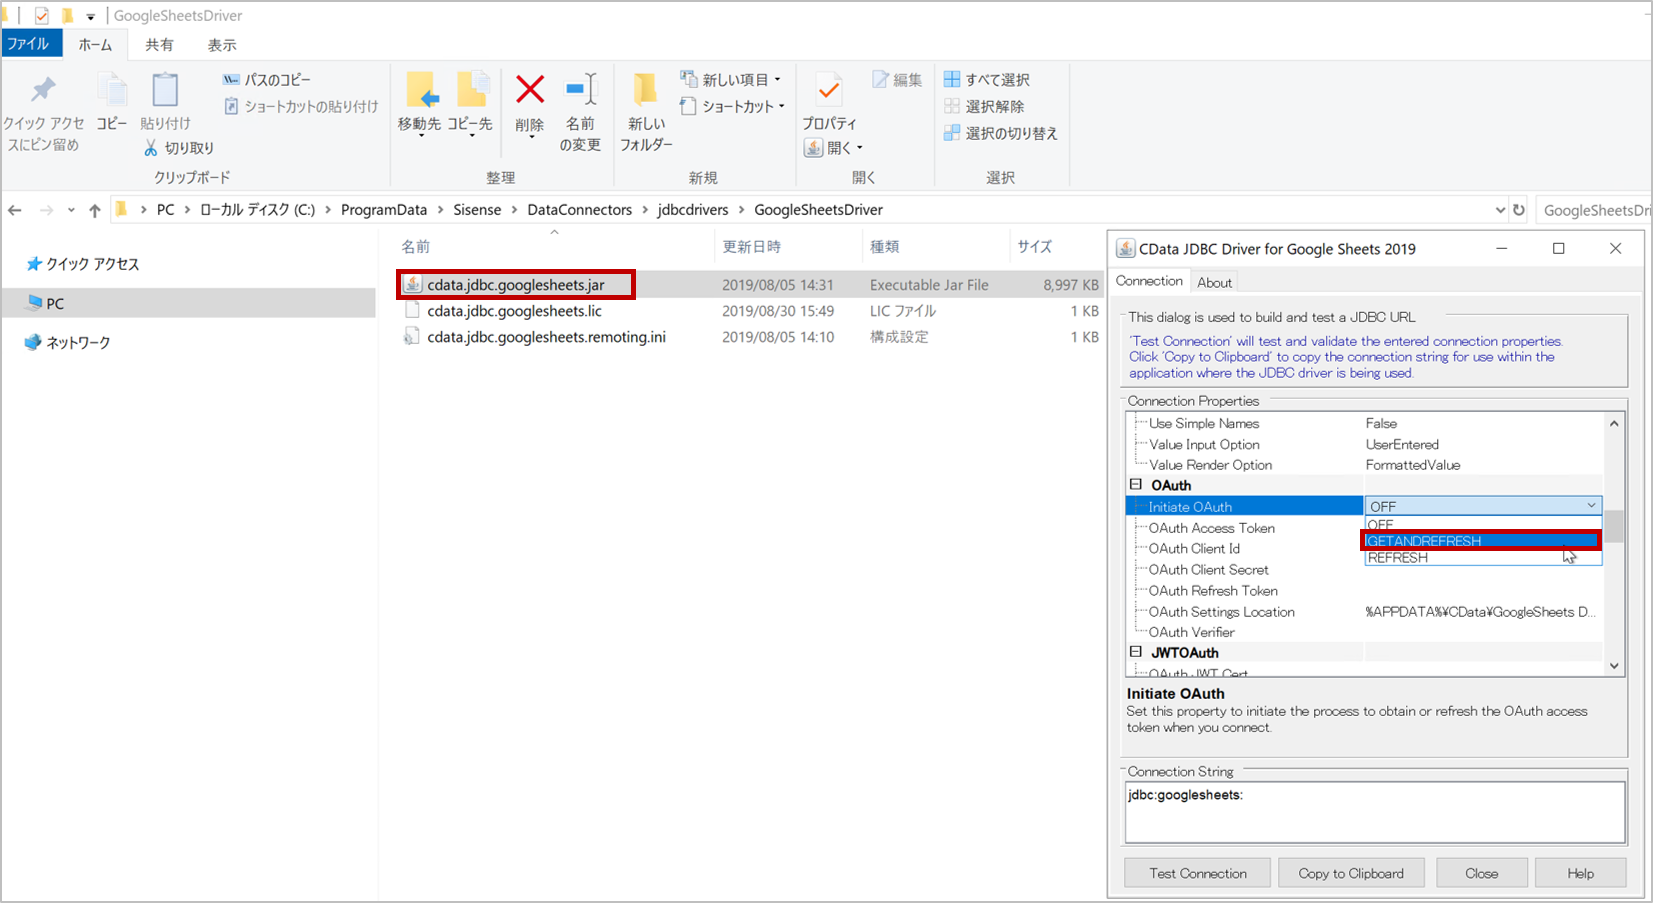Screen dimensions: 1653x903
Task: Click the Connection String text box
Action: (1375, 812)
